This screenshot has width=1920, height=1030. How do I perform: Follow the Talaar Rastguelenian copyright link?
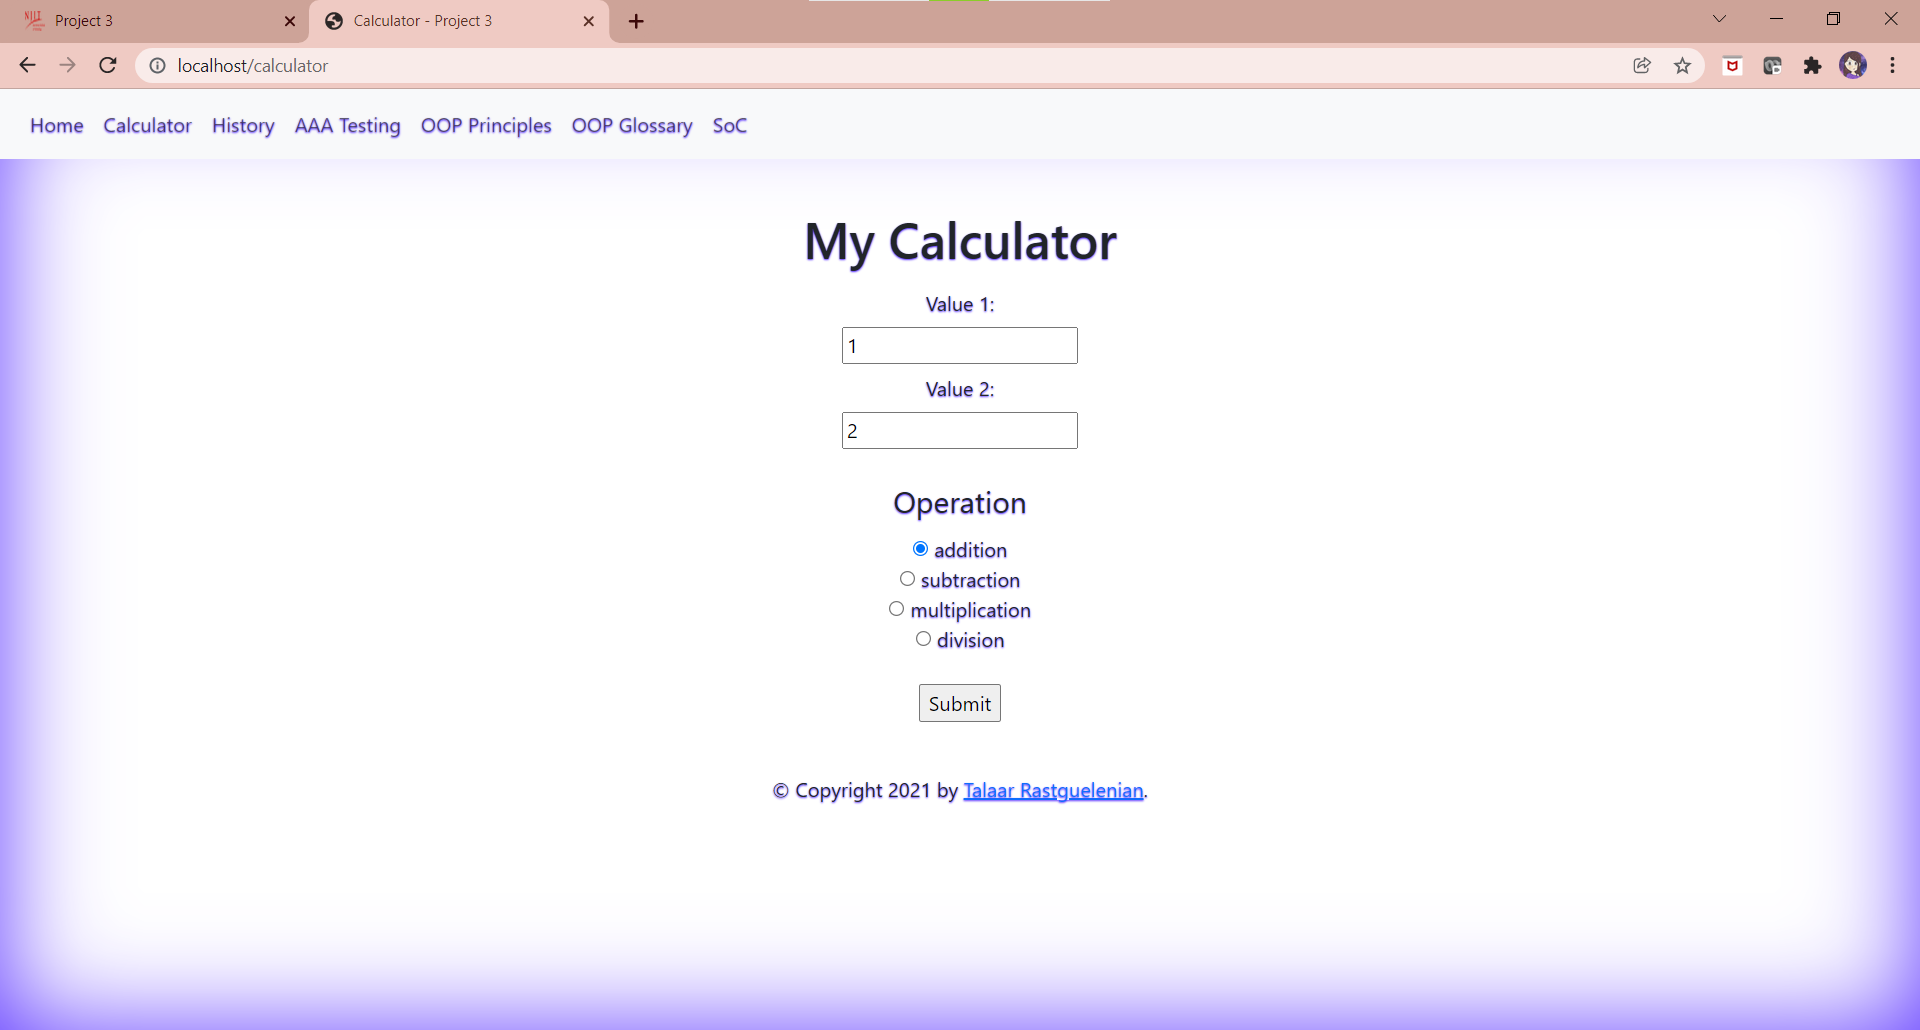1053,790
